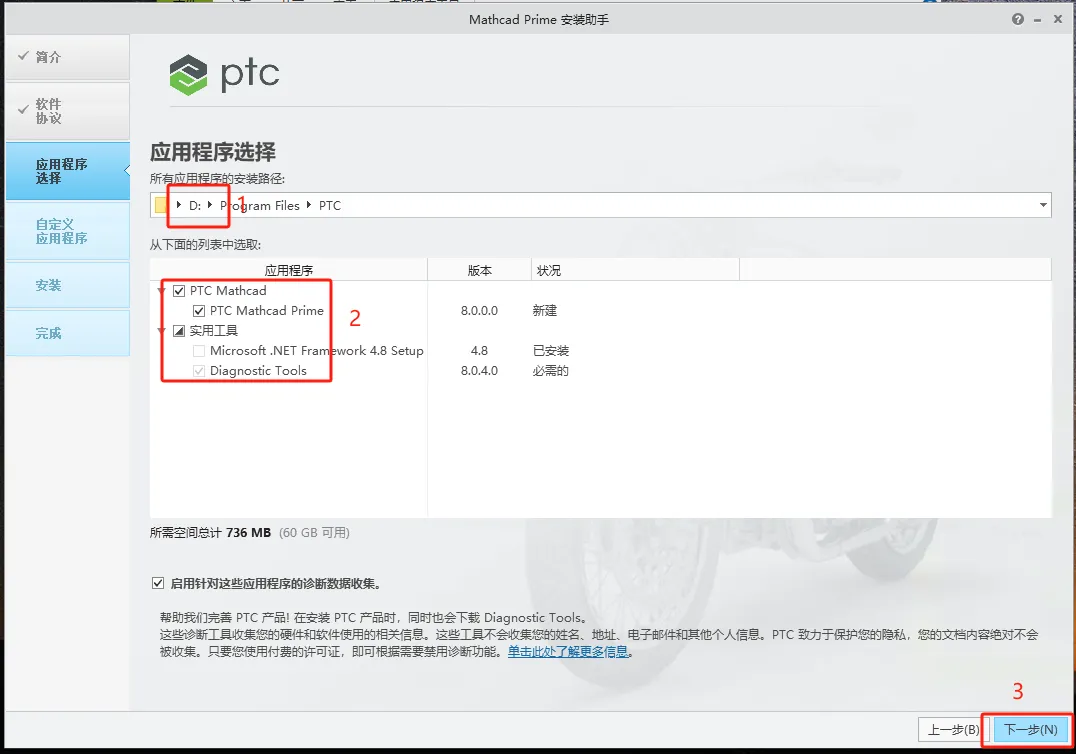Minimize the Mathcad Prime installer window
Image resolution: width=1076 pixels, height=754 pixels.
1038,20
